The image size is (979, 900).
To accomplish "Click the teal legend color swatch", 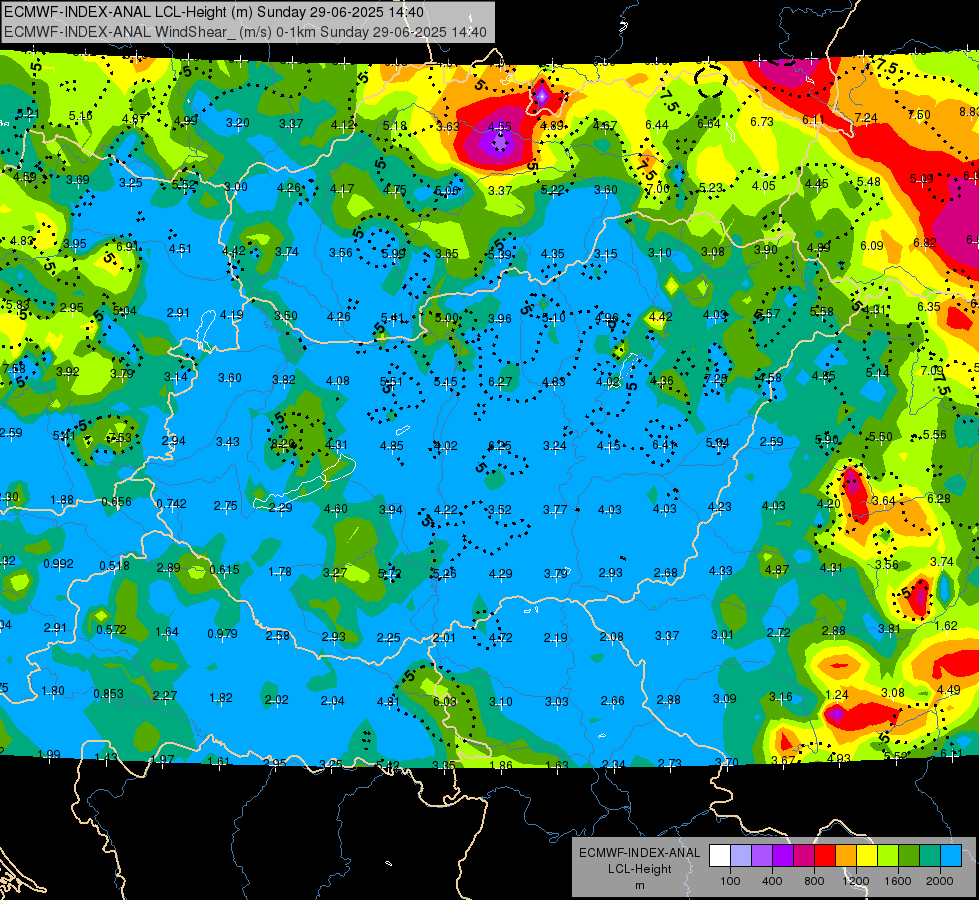I will click(x=930, y=856).
